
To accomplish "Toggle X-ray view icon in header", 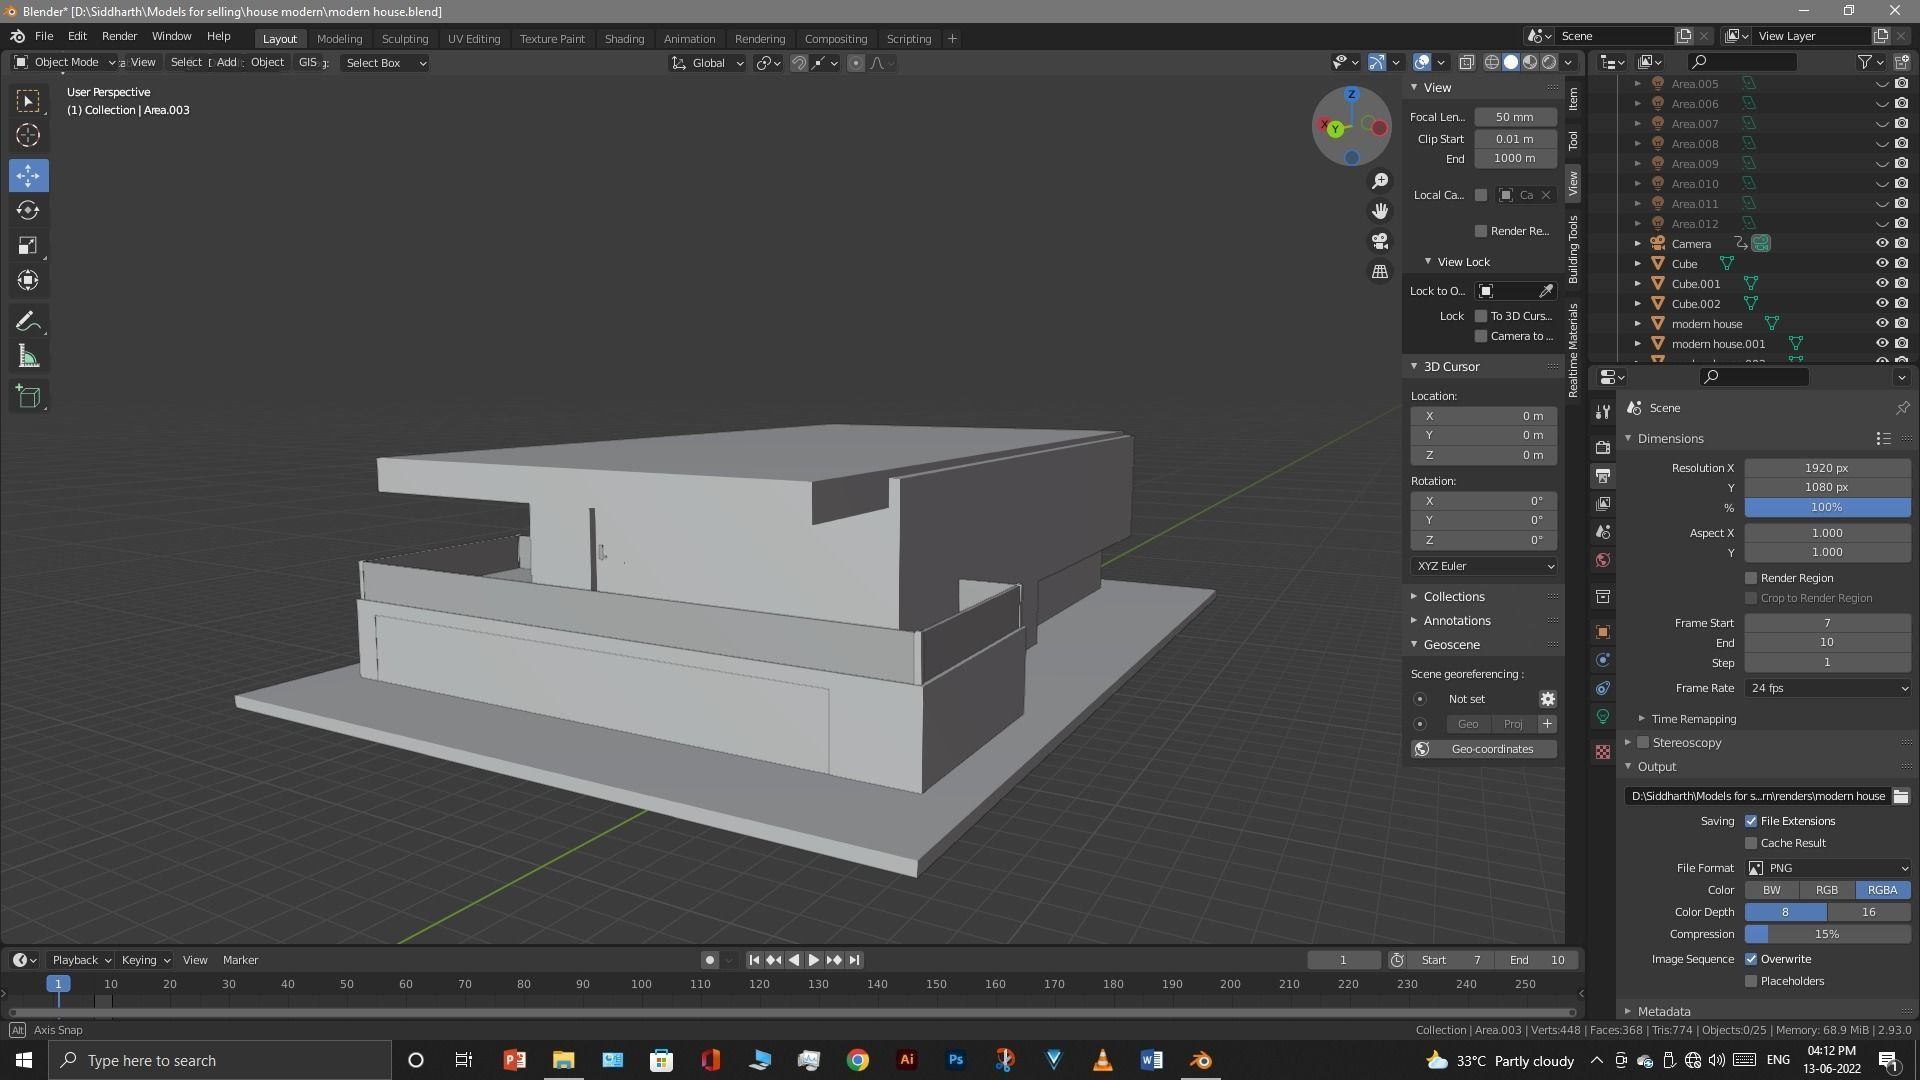I will pos(1467,63).
